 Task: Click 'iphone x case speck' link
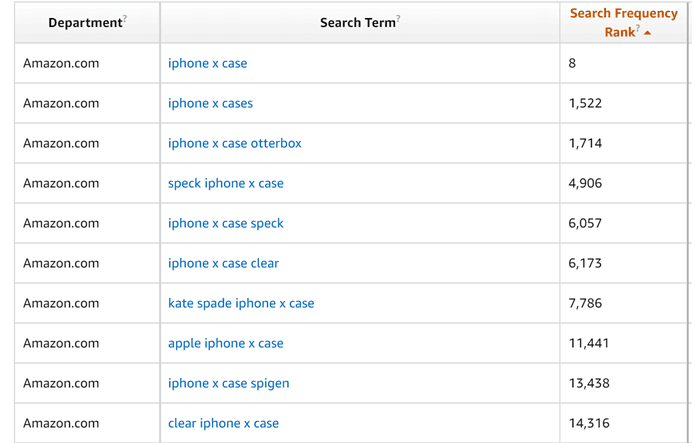point(225,223)
